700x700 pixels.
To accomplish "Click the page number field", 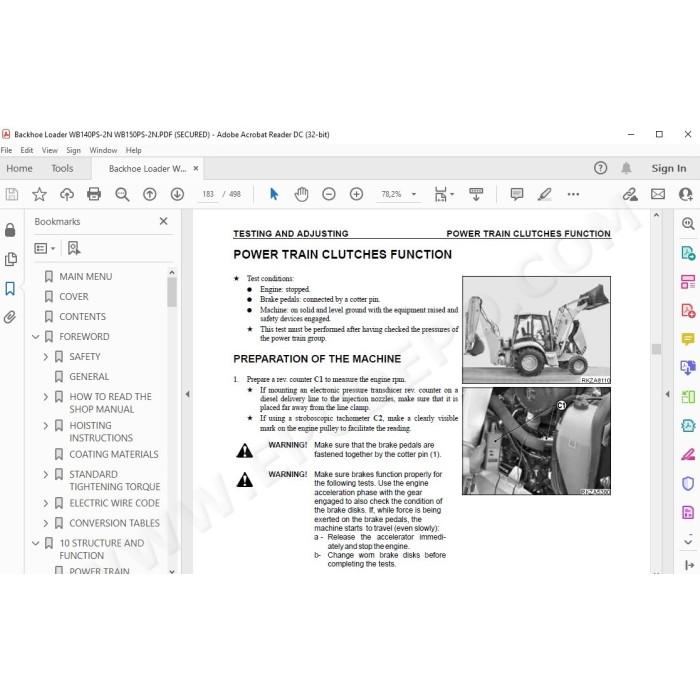I will coord(208,194).
